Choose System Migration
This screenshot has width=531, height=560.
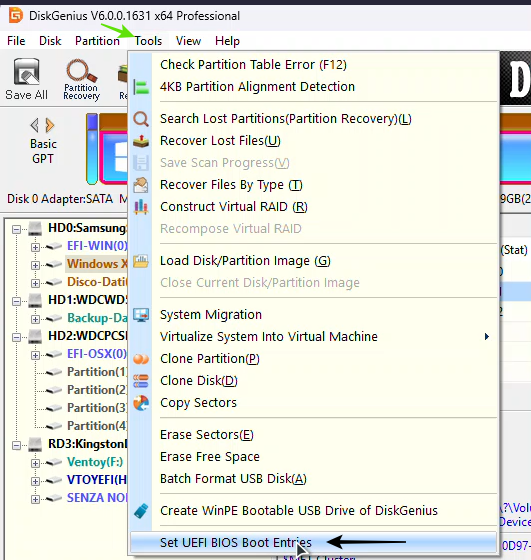click(314, 315)
